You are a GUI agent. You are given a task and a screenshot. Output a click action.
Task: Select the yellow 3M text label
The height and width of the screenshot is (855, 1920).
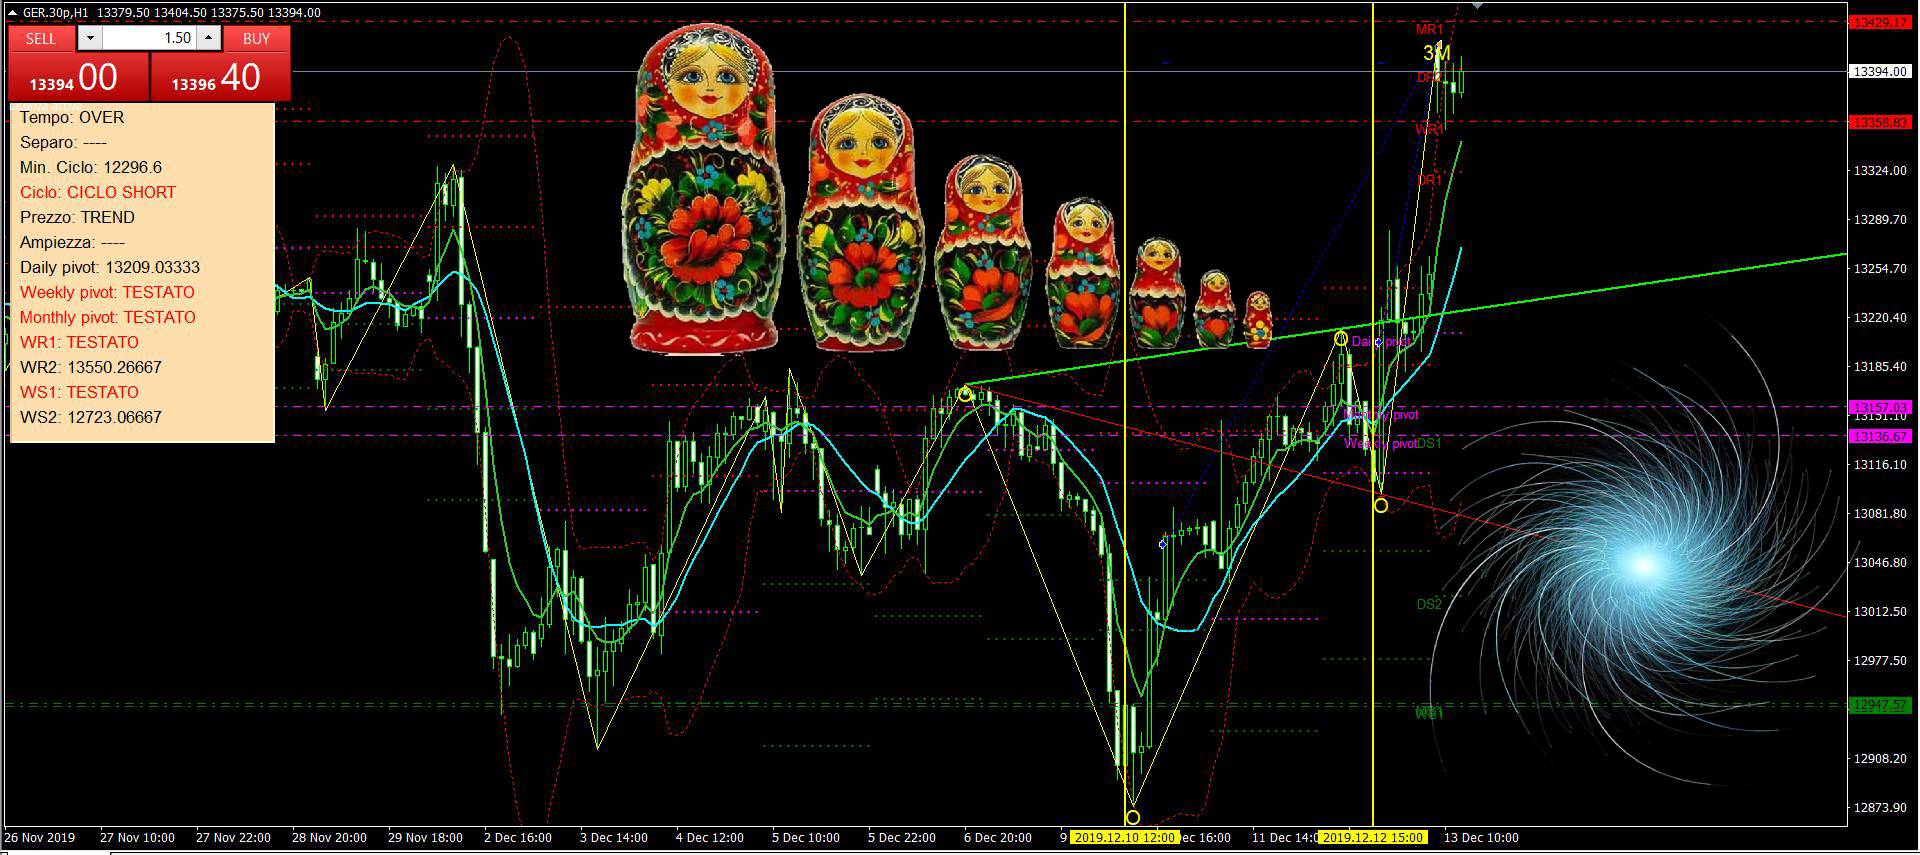point(1436,53)
